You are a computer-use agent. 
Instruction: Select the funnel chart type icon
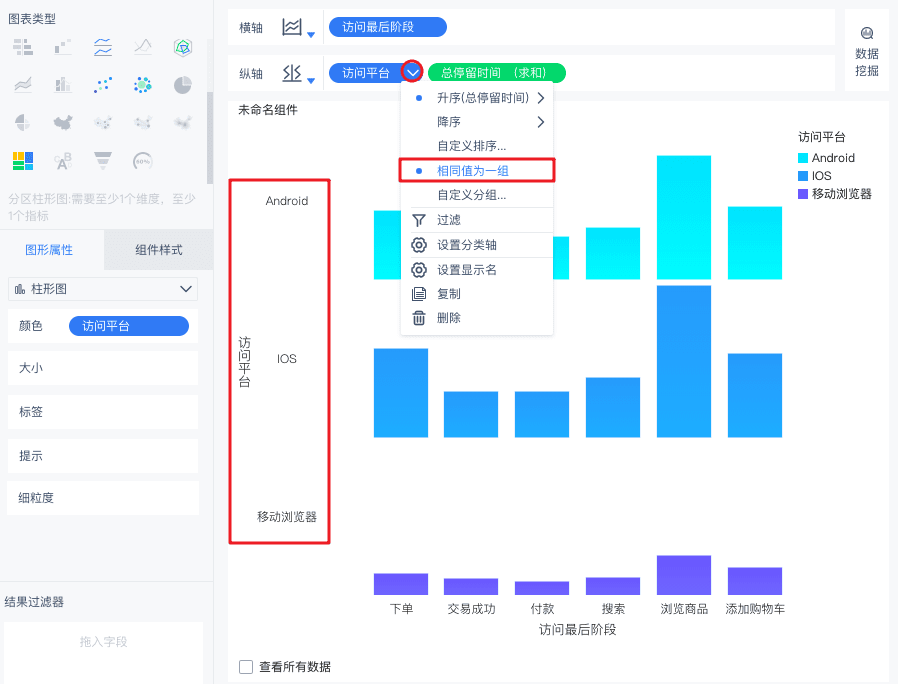tap(103, 161)
